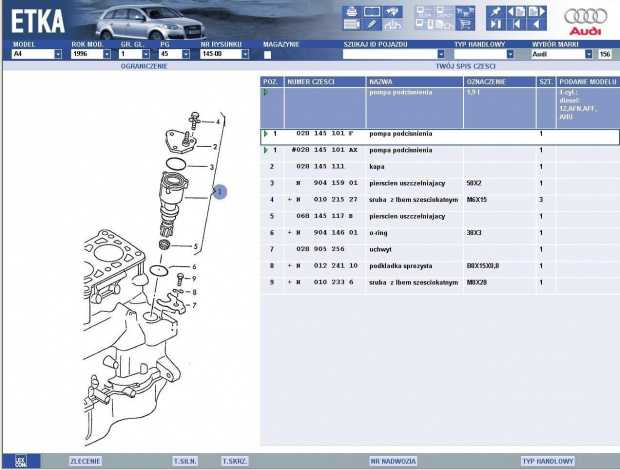Click green arrow beside 028 145 101 F
This screenshot has width=620, height=470.
tap(266, 134)
